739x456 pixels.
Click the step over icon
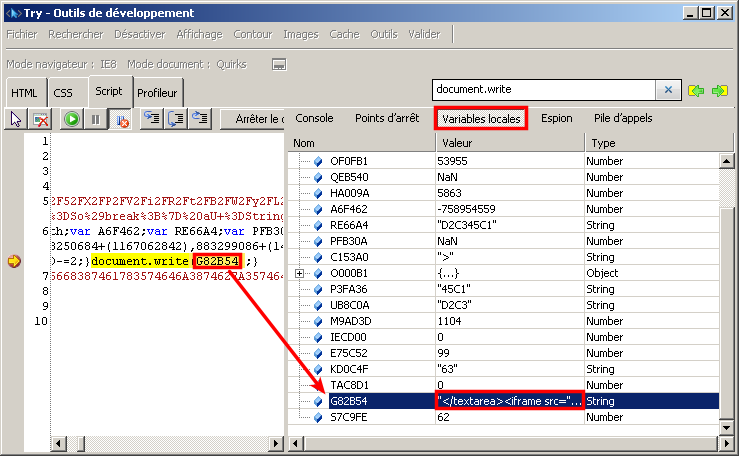176,119
